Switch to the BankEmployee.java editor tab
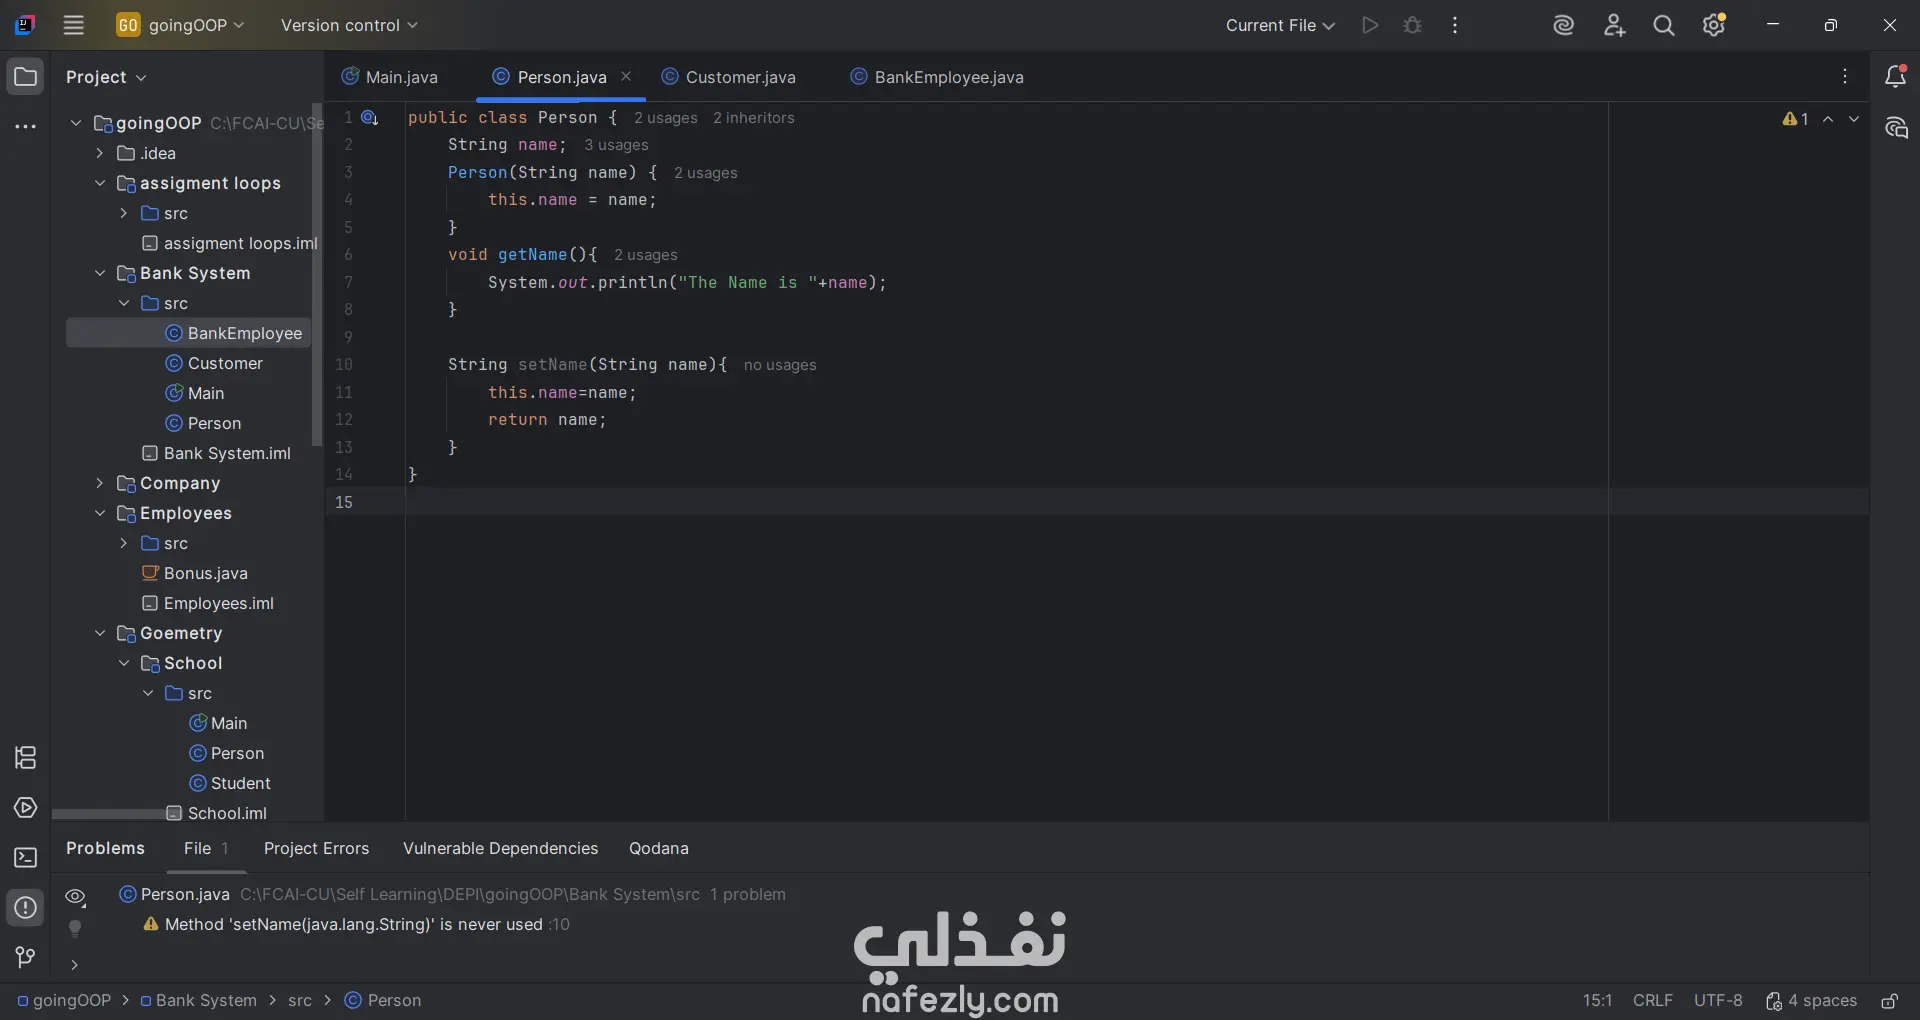 point(937,77)
